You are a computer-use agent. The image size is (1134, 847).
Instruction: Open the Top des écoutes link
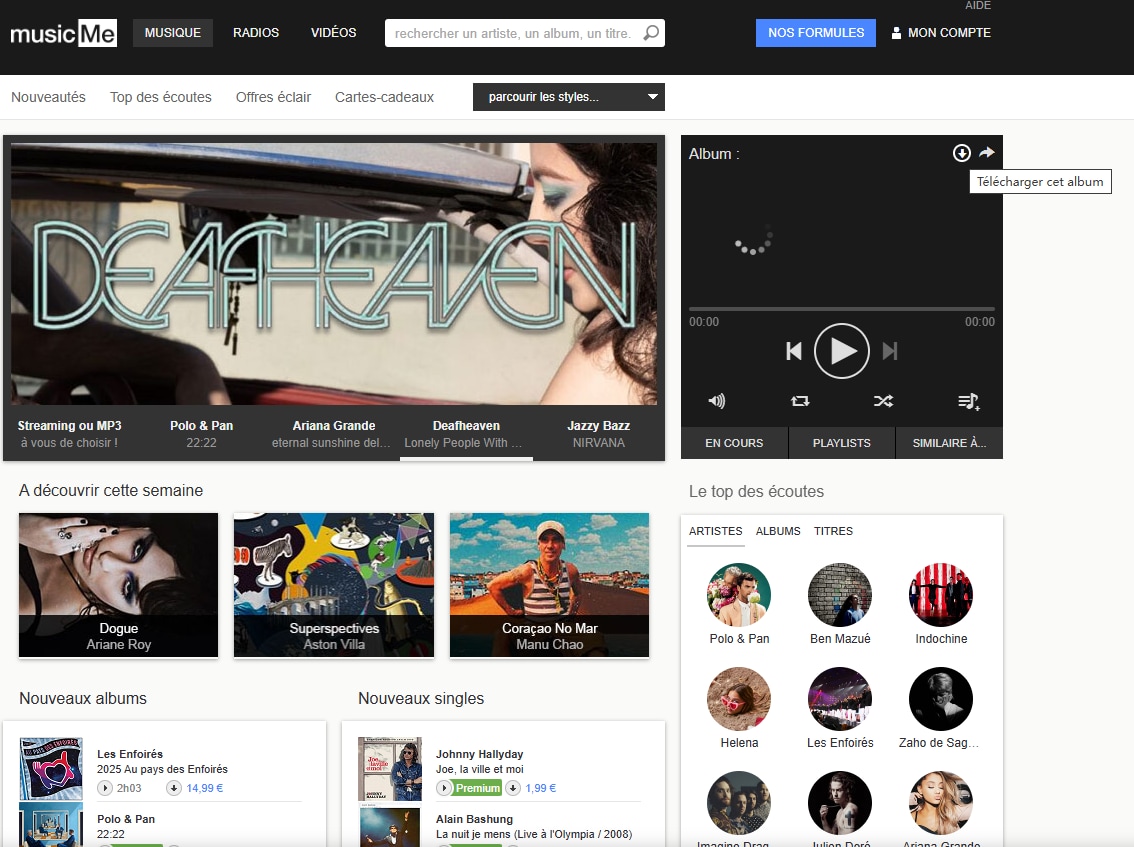click(x=161, y=97)
